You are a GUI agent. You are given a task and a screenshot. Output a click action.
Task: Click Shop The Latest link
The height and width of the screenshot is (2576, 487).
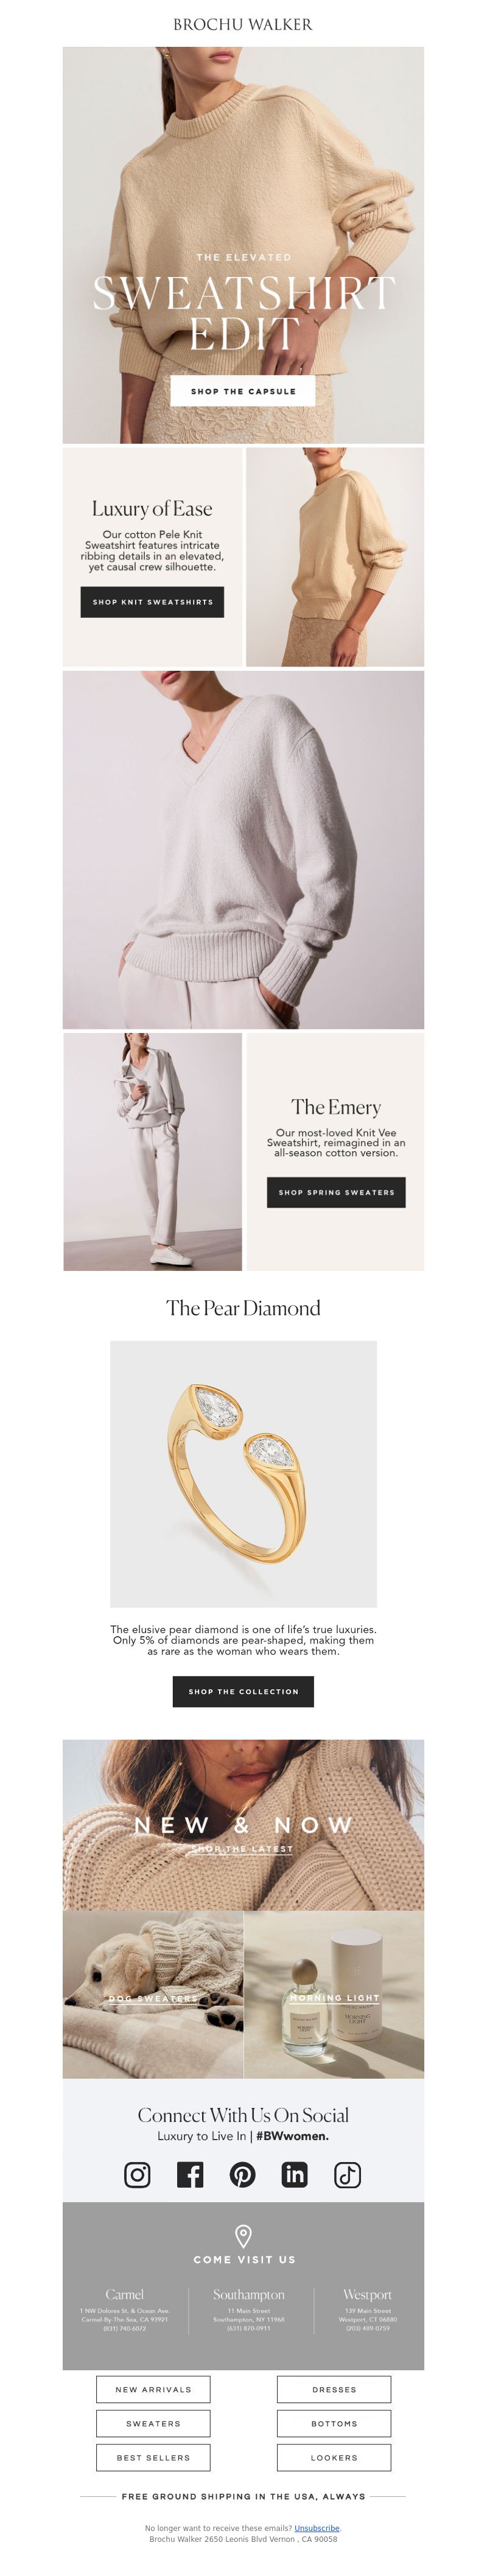243,1849
